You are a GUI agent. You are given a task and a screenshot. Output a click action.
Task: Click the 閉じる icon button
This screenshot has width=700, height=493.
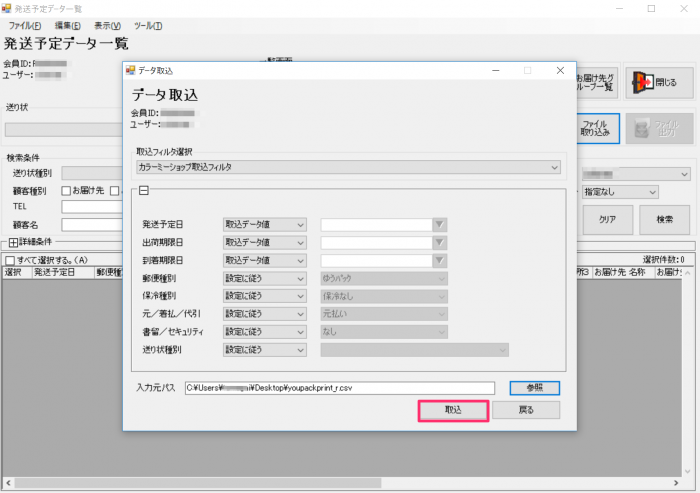pos(658,82)
